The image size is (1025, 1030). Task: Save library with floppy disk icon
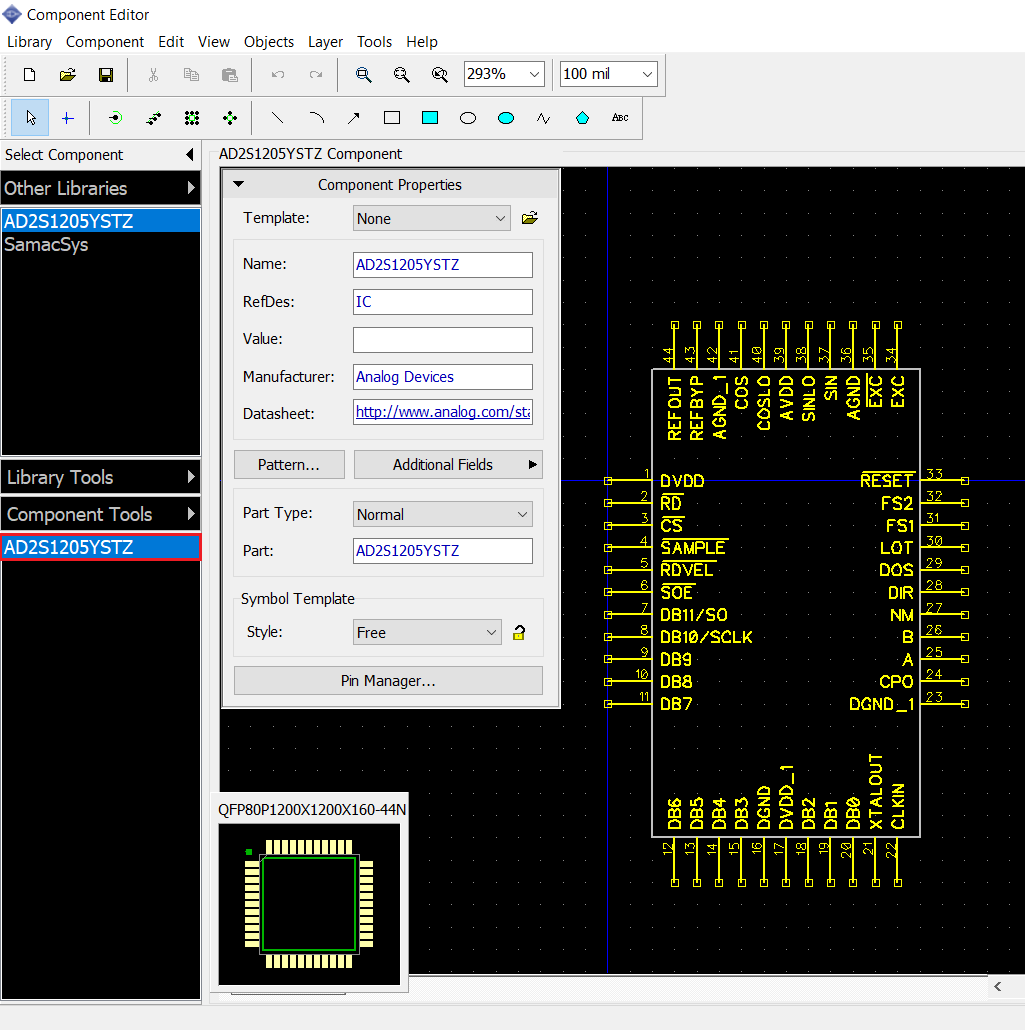click(106, 75)
